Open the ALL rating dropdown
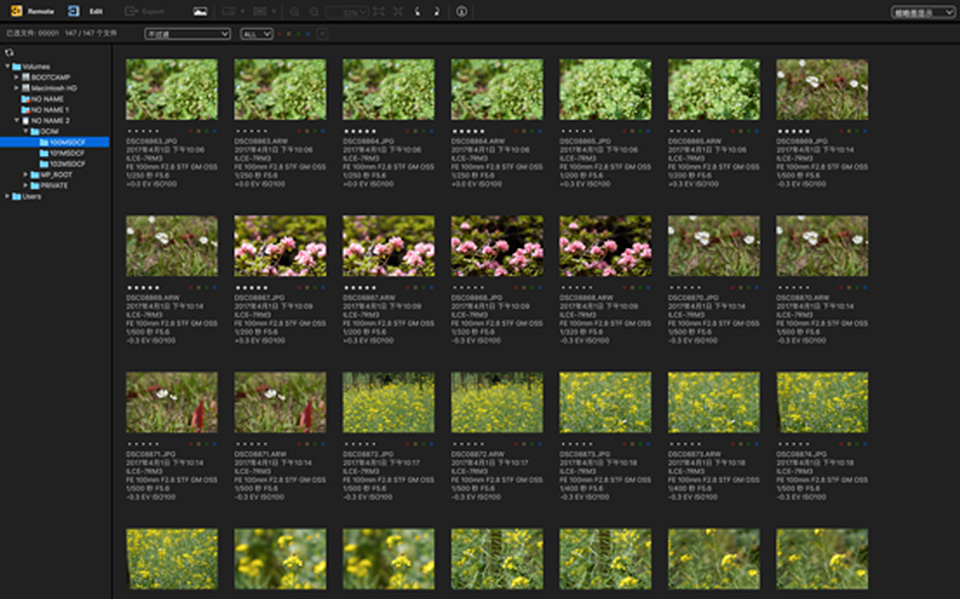 257,34
